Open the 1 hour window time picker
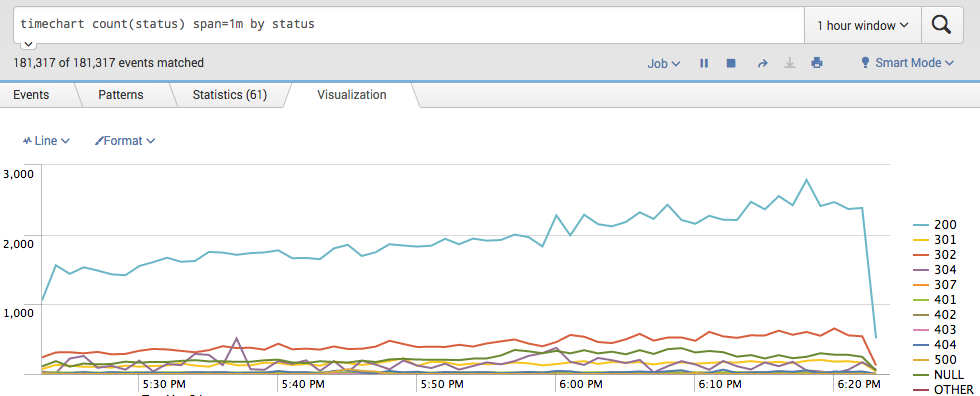 point(862,26)
